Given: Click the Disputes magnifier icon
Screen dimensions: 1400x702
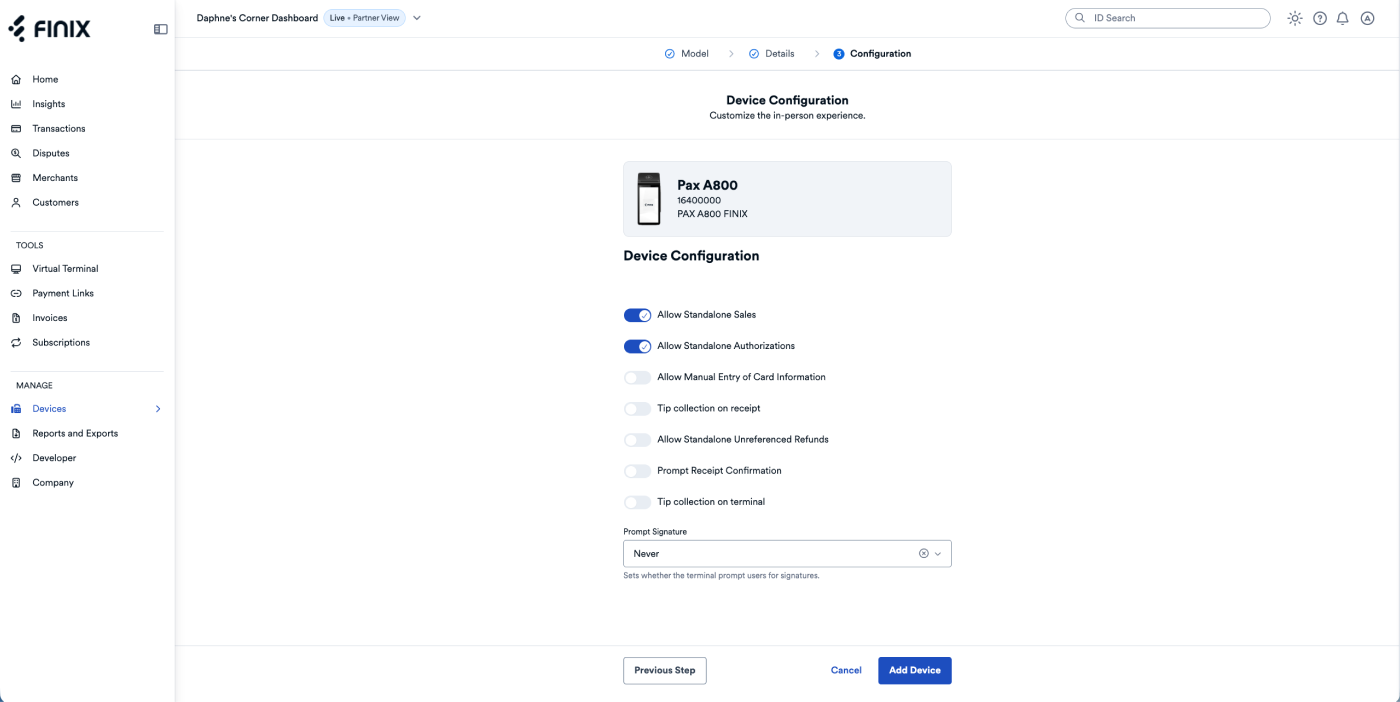Looking at the screenshot, I should 16,153.
